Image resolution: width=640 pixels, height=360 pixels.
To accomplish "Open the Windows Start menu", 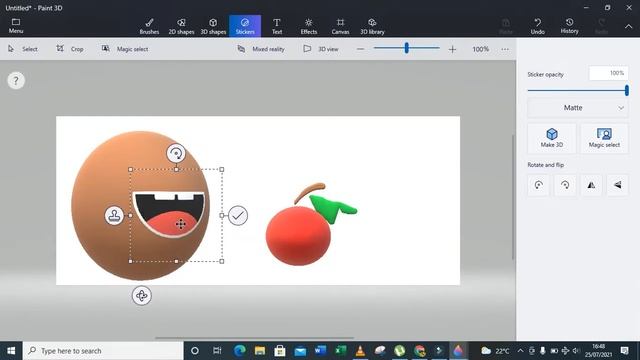I will pyautogui.click(x=11, y=351).
